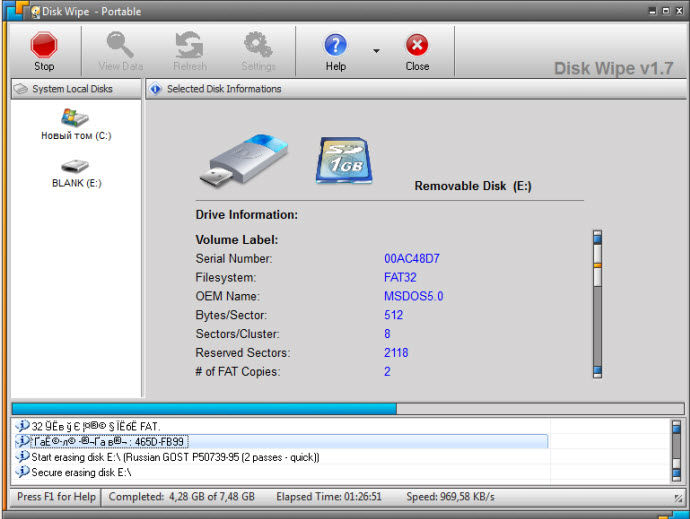Click Elapsed Time 01:26:51 status

click(329, 497)
